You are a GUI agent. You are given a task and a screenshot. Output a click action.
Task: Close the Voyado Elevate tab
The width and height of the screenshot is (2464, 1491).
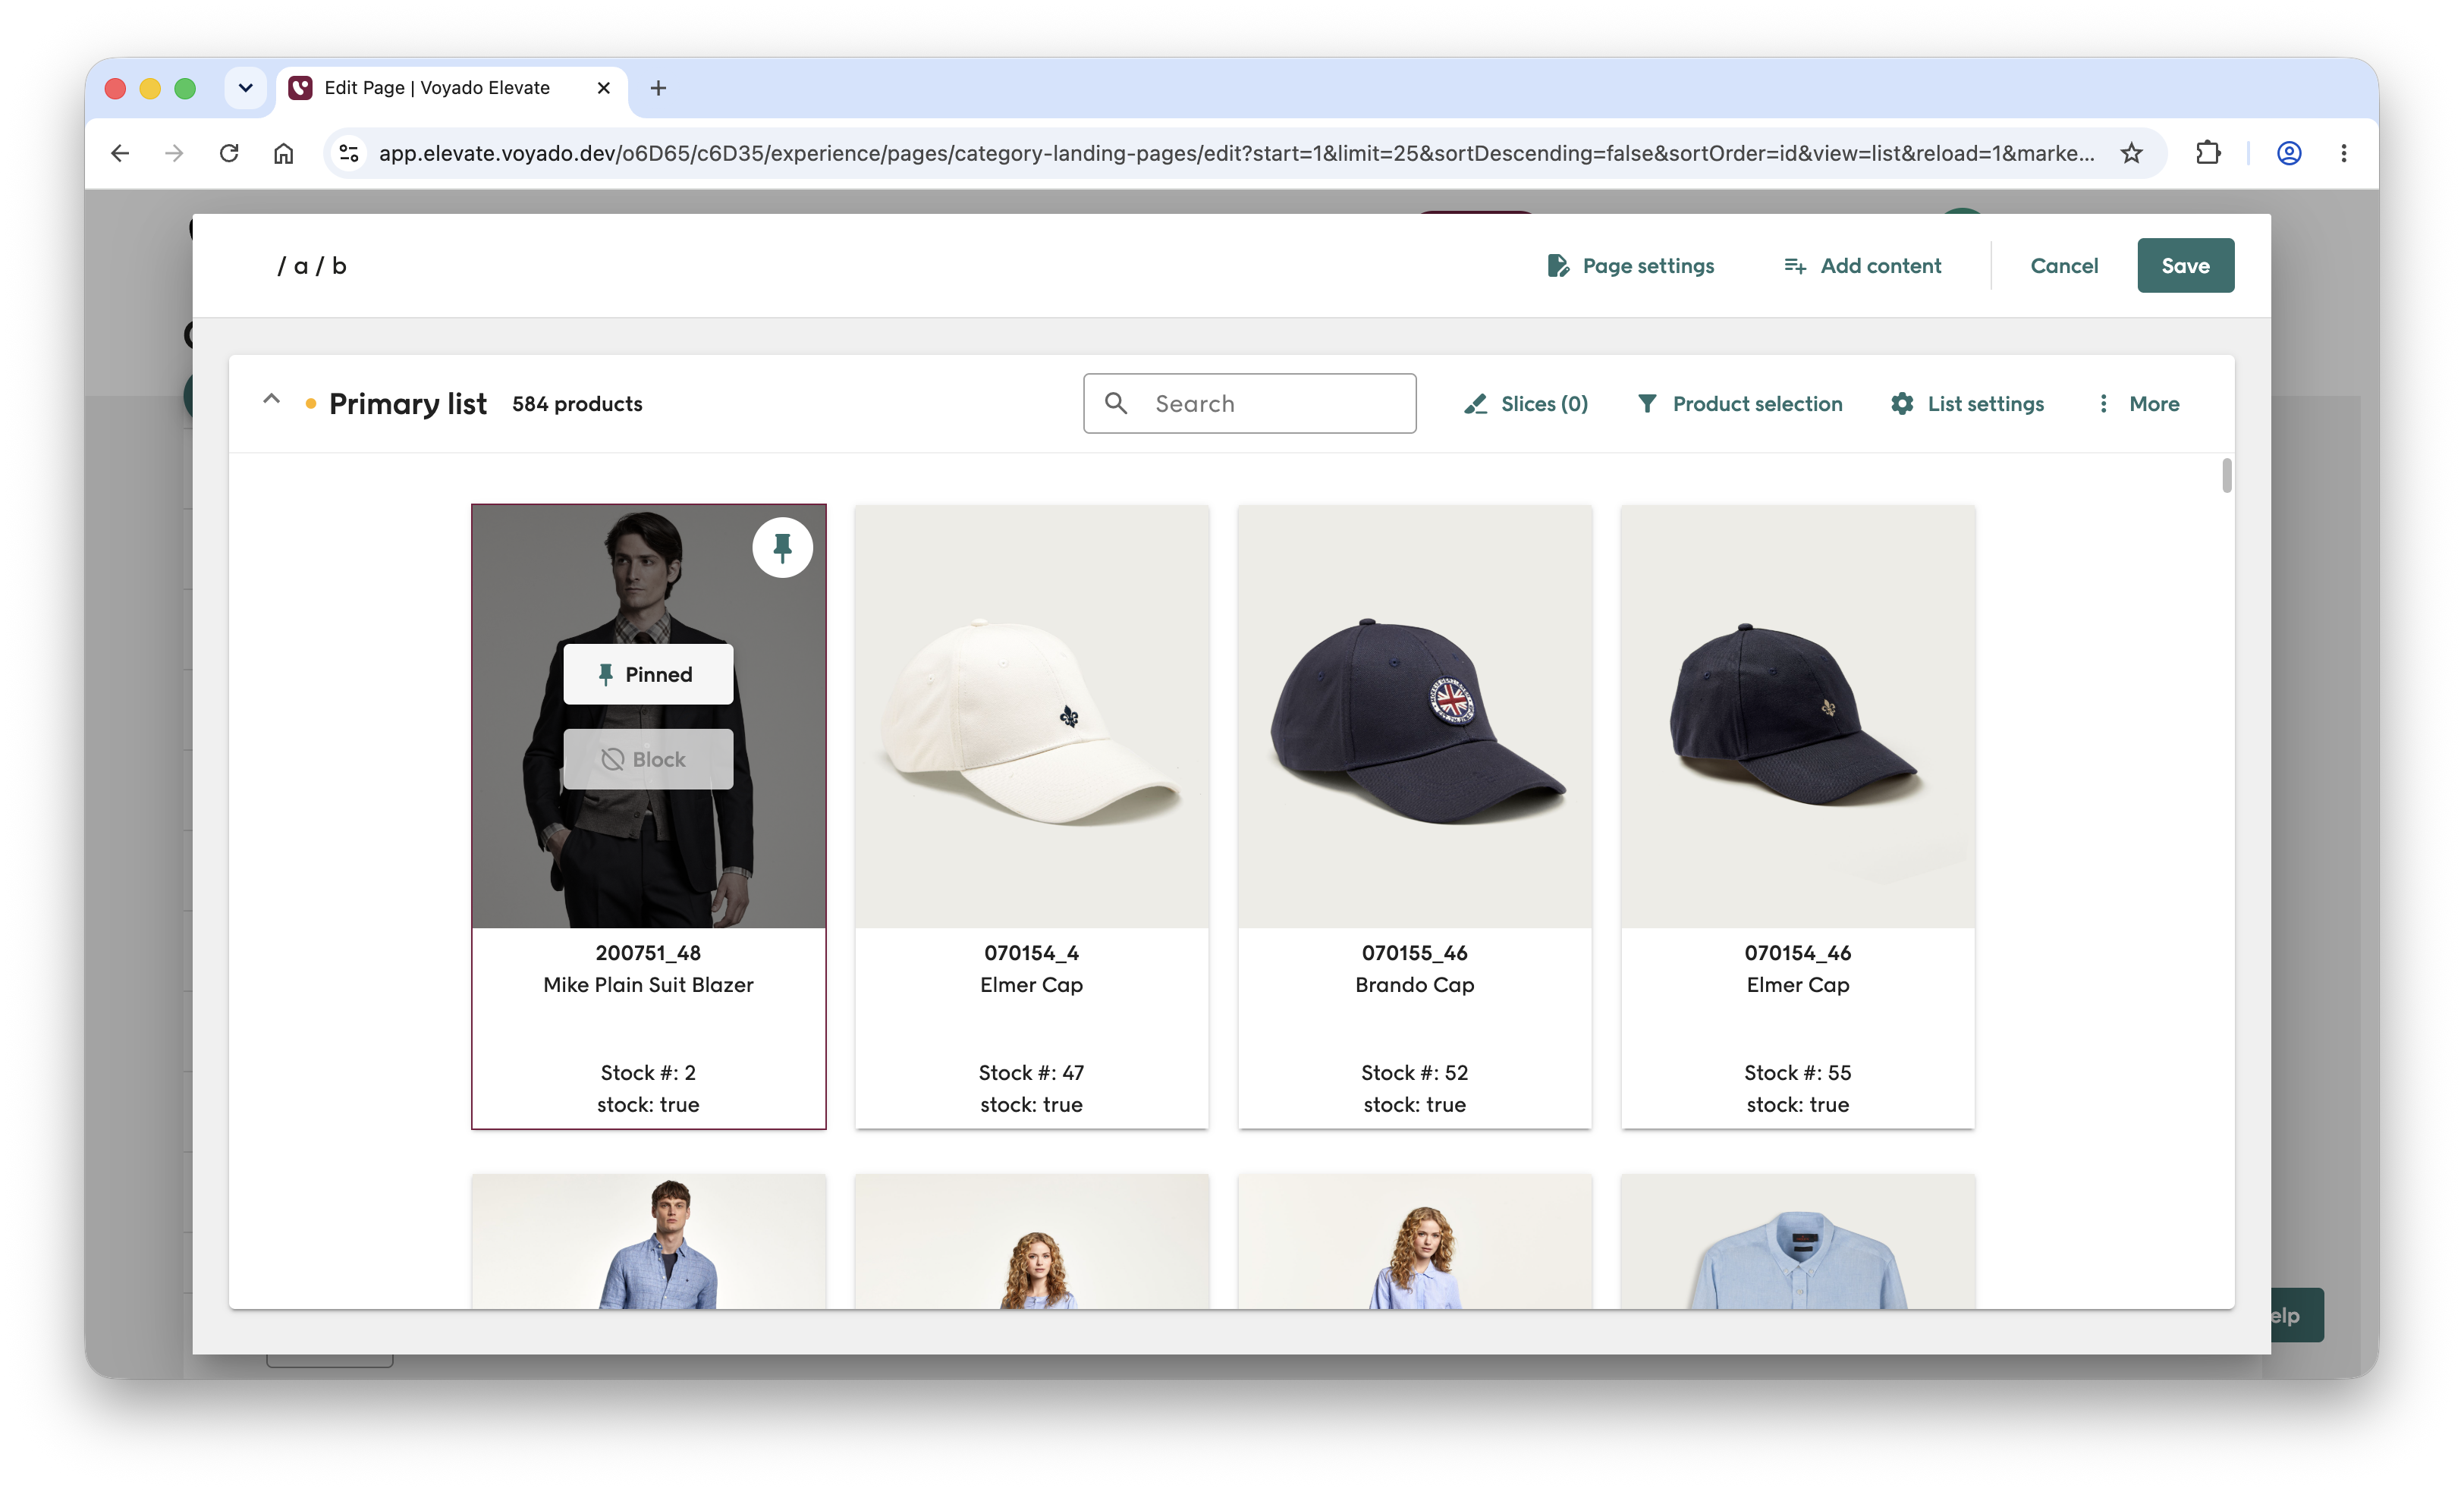coord(603,88)
